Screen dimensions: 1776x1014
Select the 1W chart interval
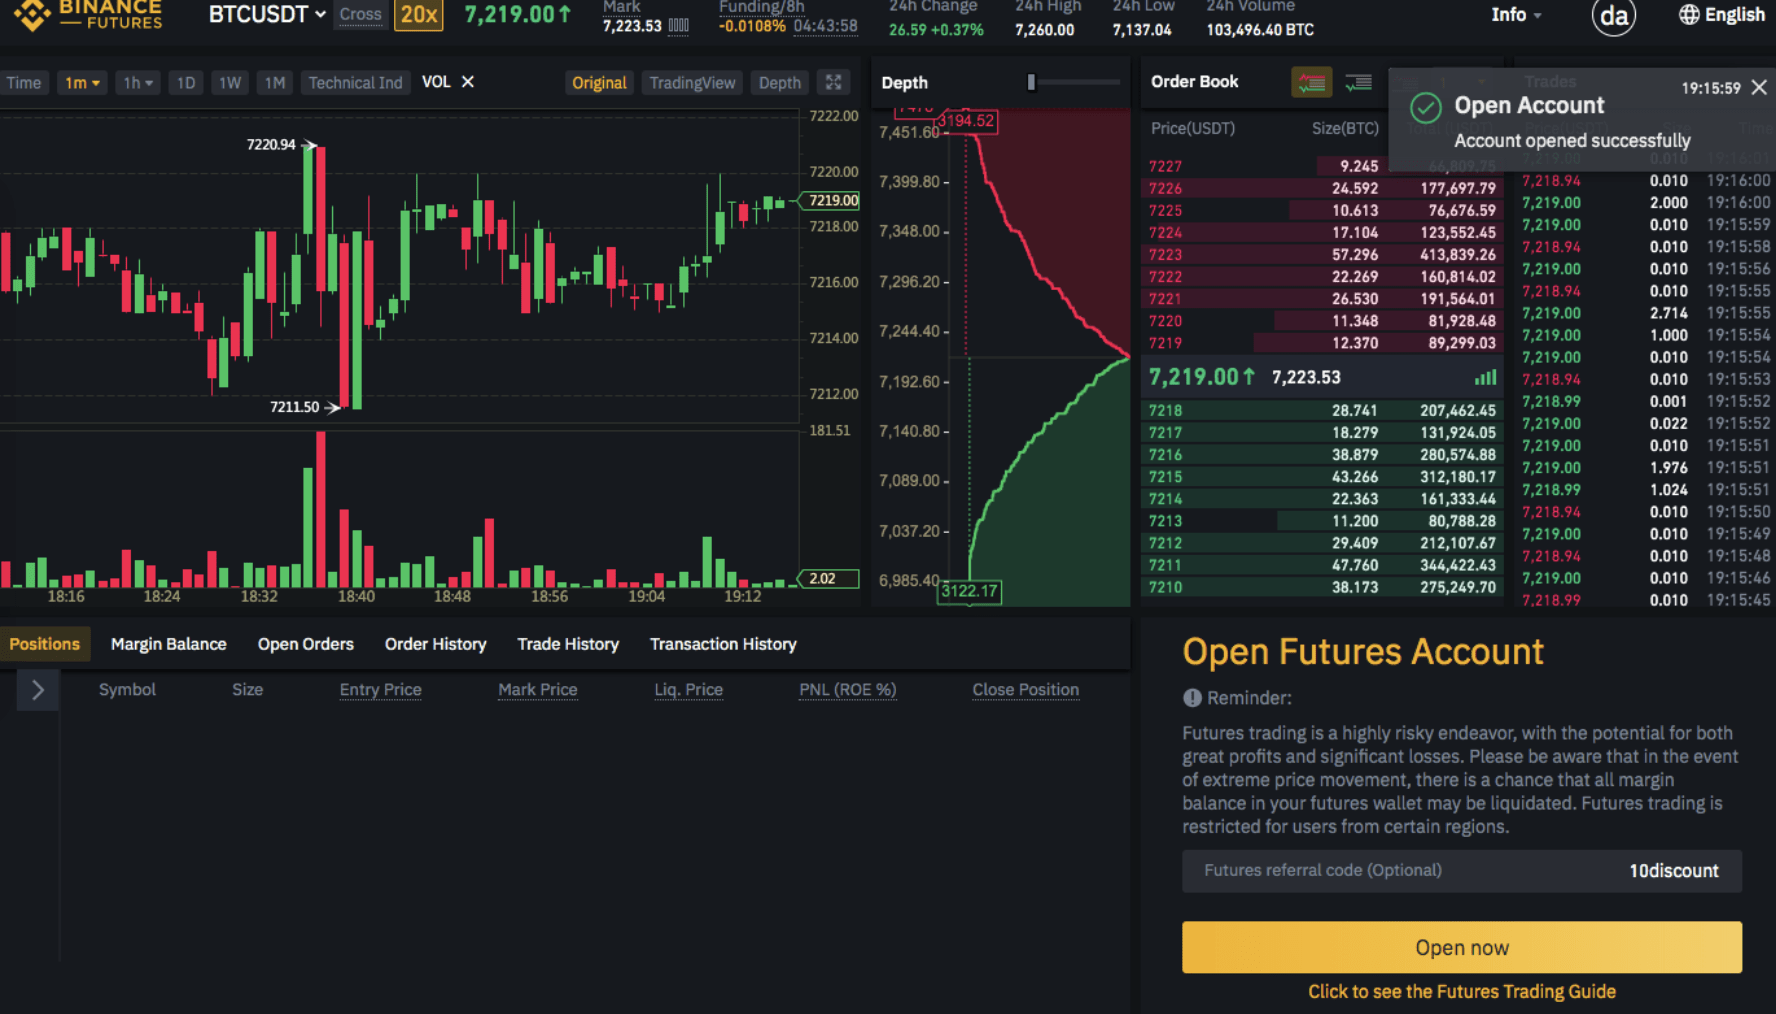tap(230, 83)
